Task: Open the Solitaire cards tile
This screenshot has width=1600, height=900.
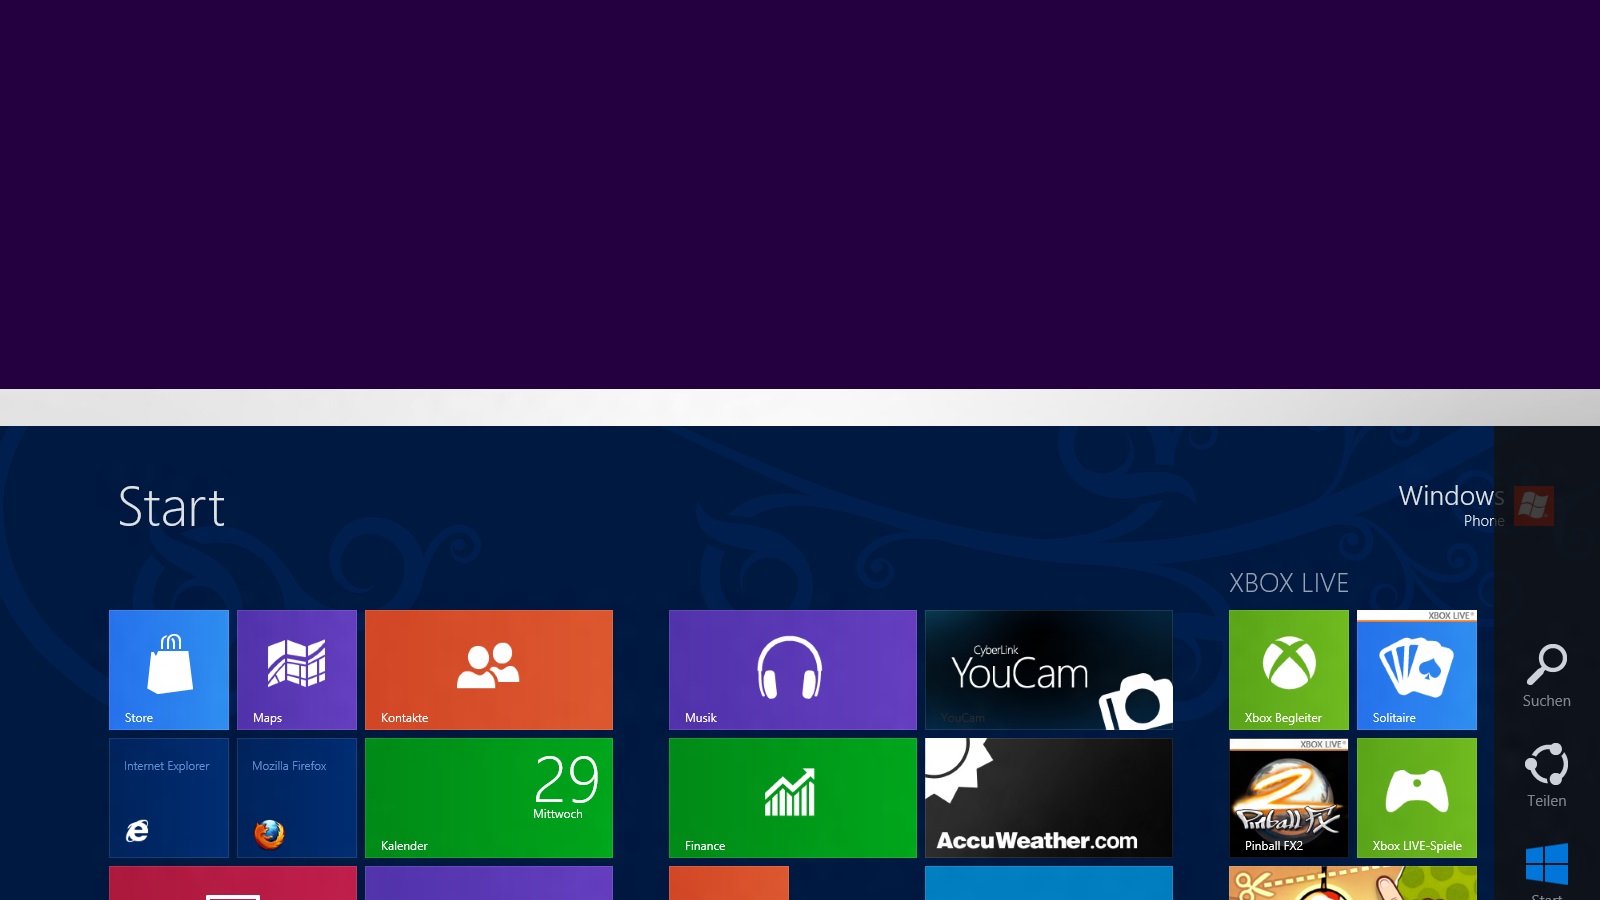Action: (1417, 670)
